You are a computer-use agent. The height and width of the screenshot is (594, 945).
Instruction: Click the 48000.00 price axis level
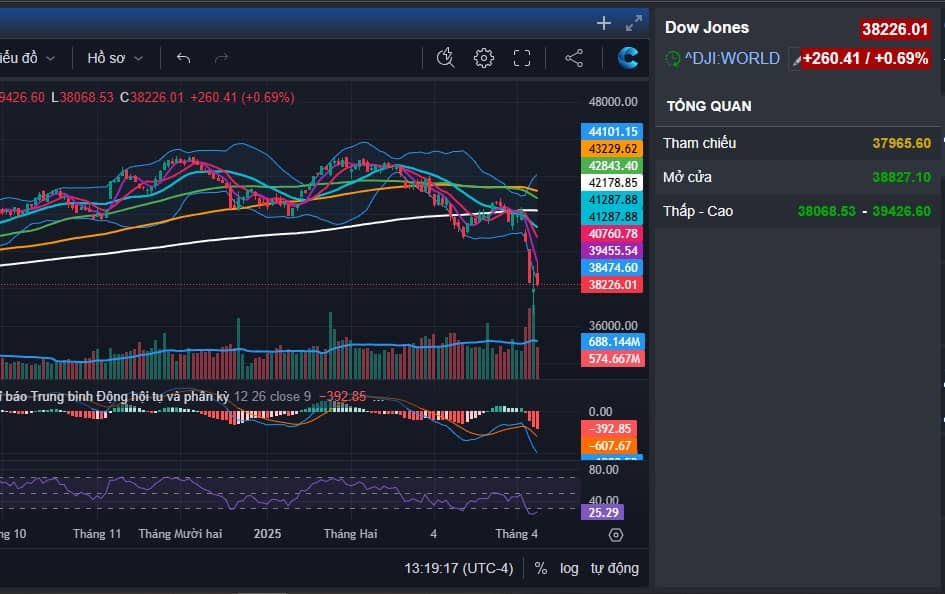[613, 102]
